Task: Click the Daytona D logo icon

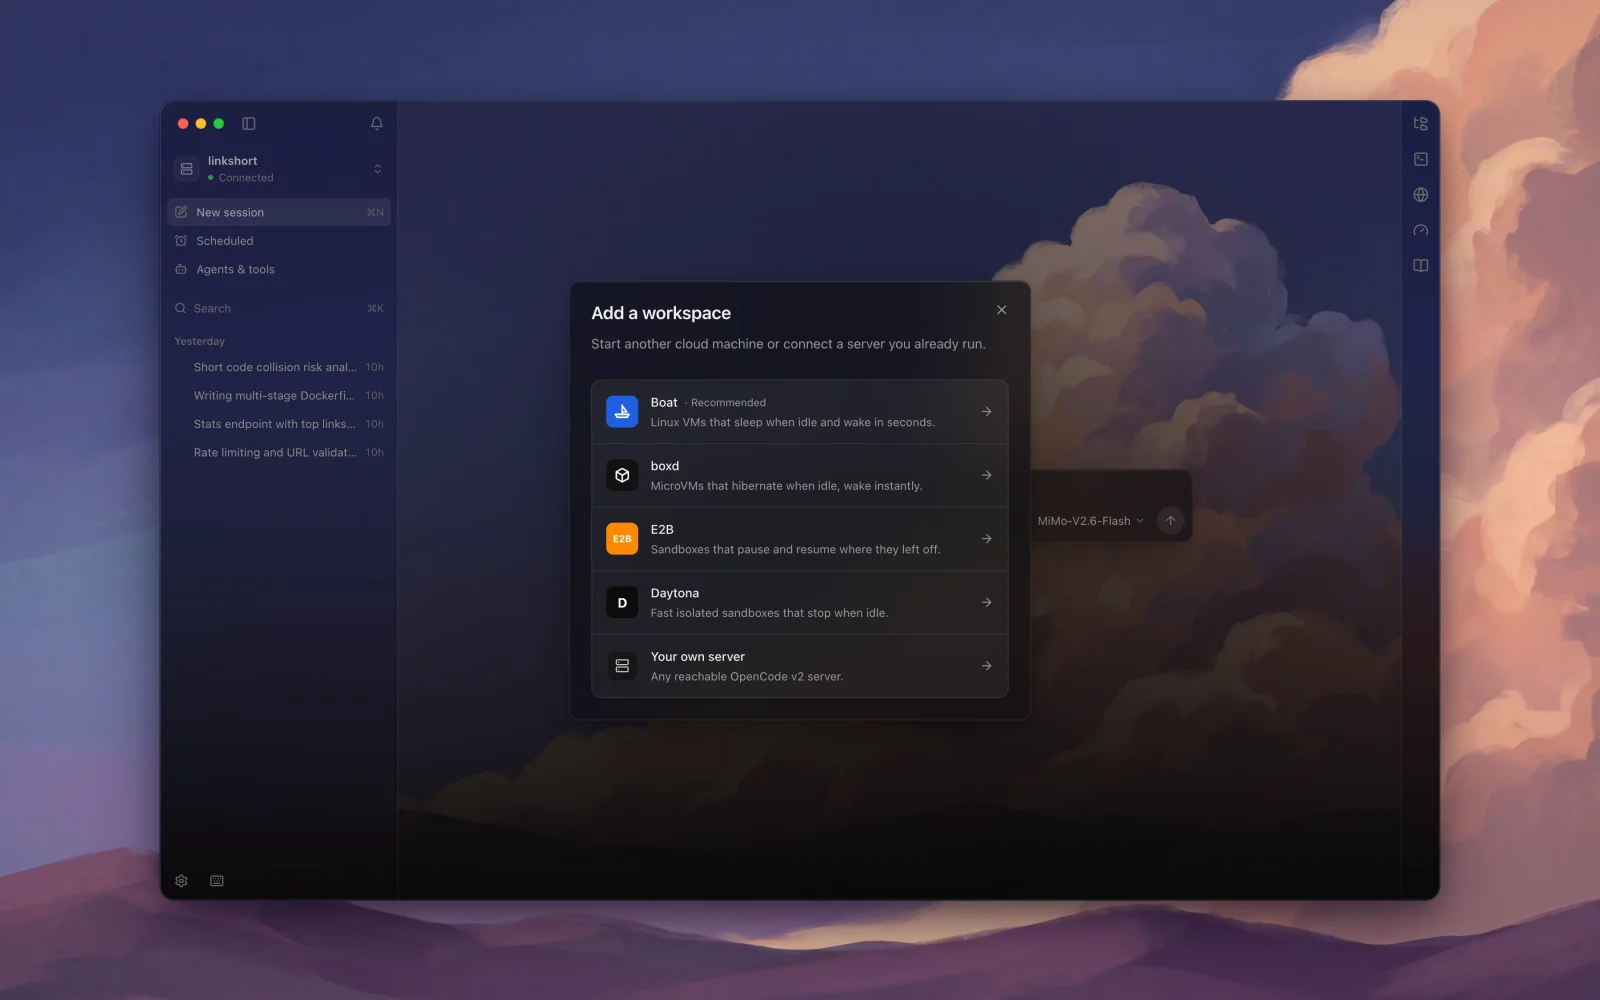Action: 622,603
